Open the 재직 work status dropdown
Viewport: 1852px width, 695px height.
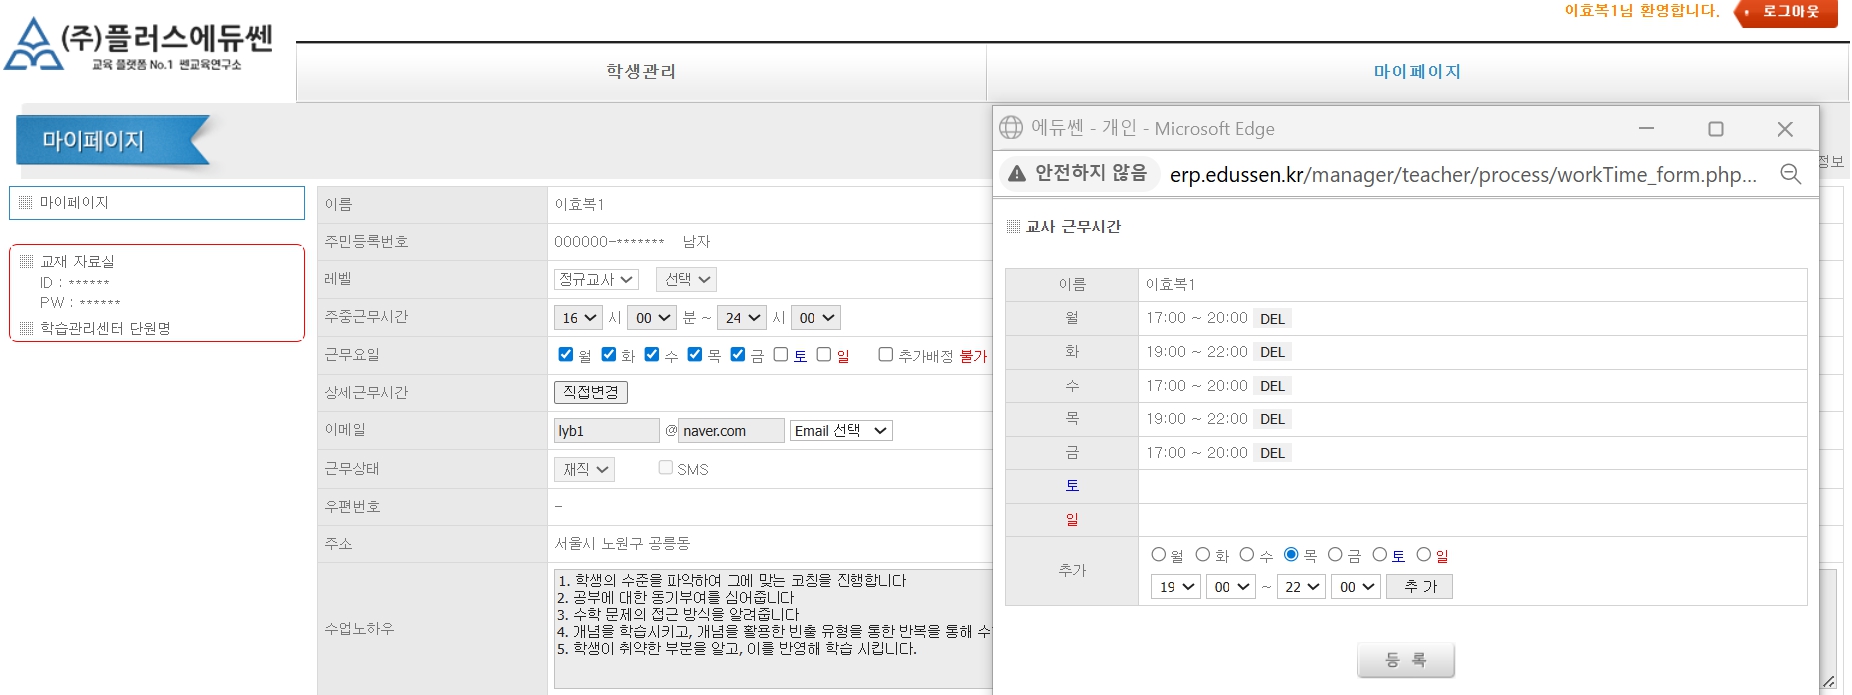pos(584,469)
